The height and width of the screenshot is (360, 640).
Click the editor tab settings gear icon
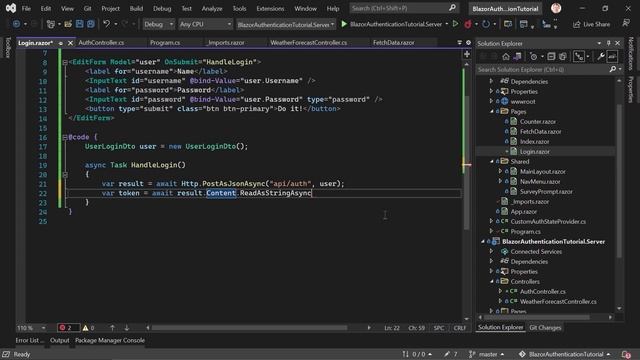(x=468, y=42)
